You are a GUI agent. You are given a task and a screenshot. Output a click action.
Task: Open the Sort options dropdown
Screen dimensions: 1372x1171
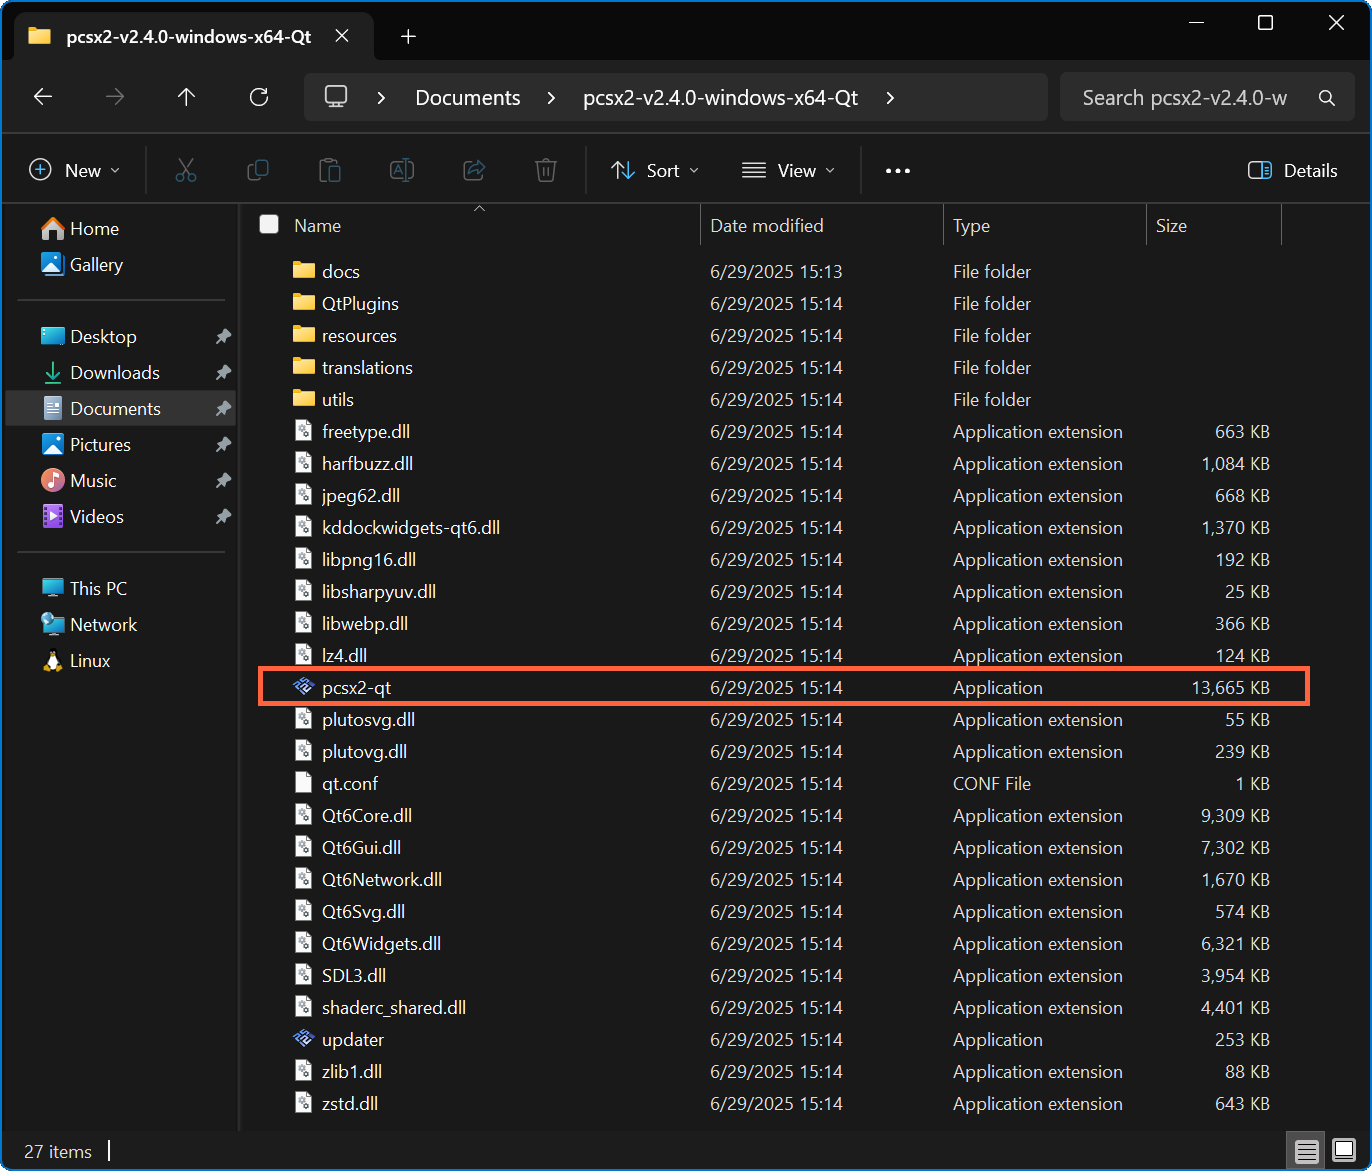pyautogui.click(x=654, y=170)
